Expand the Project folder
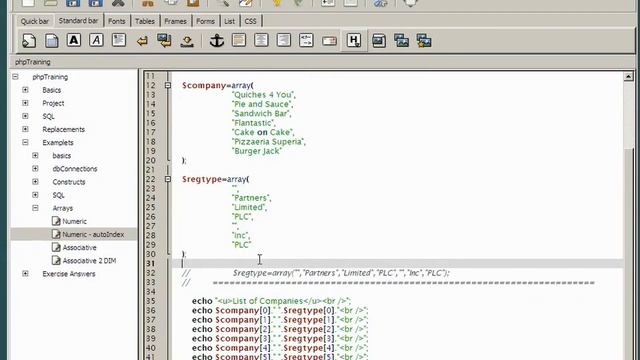This screenshot has width=640, height=360. coord(25,103)
